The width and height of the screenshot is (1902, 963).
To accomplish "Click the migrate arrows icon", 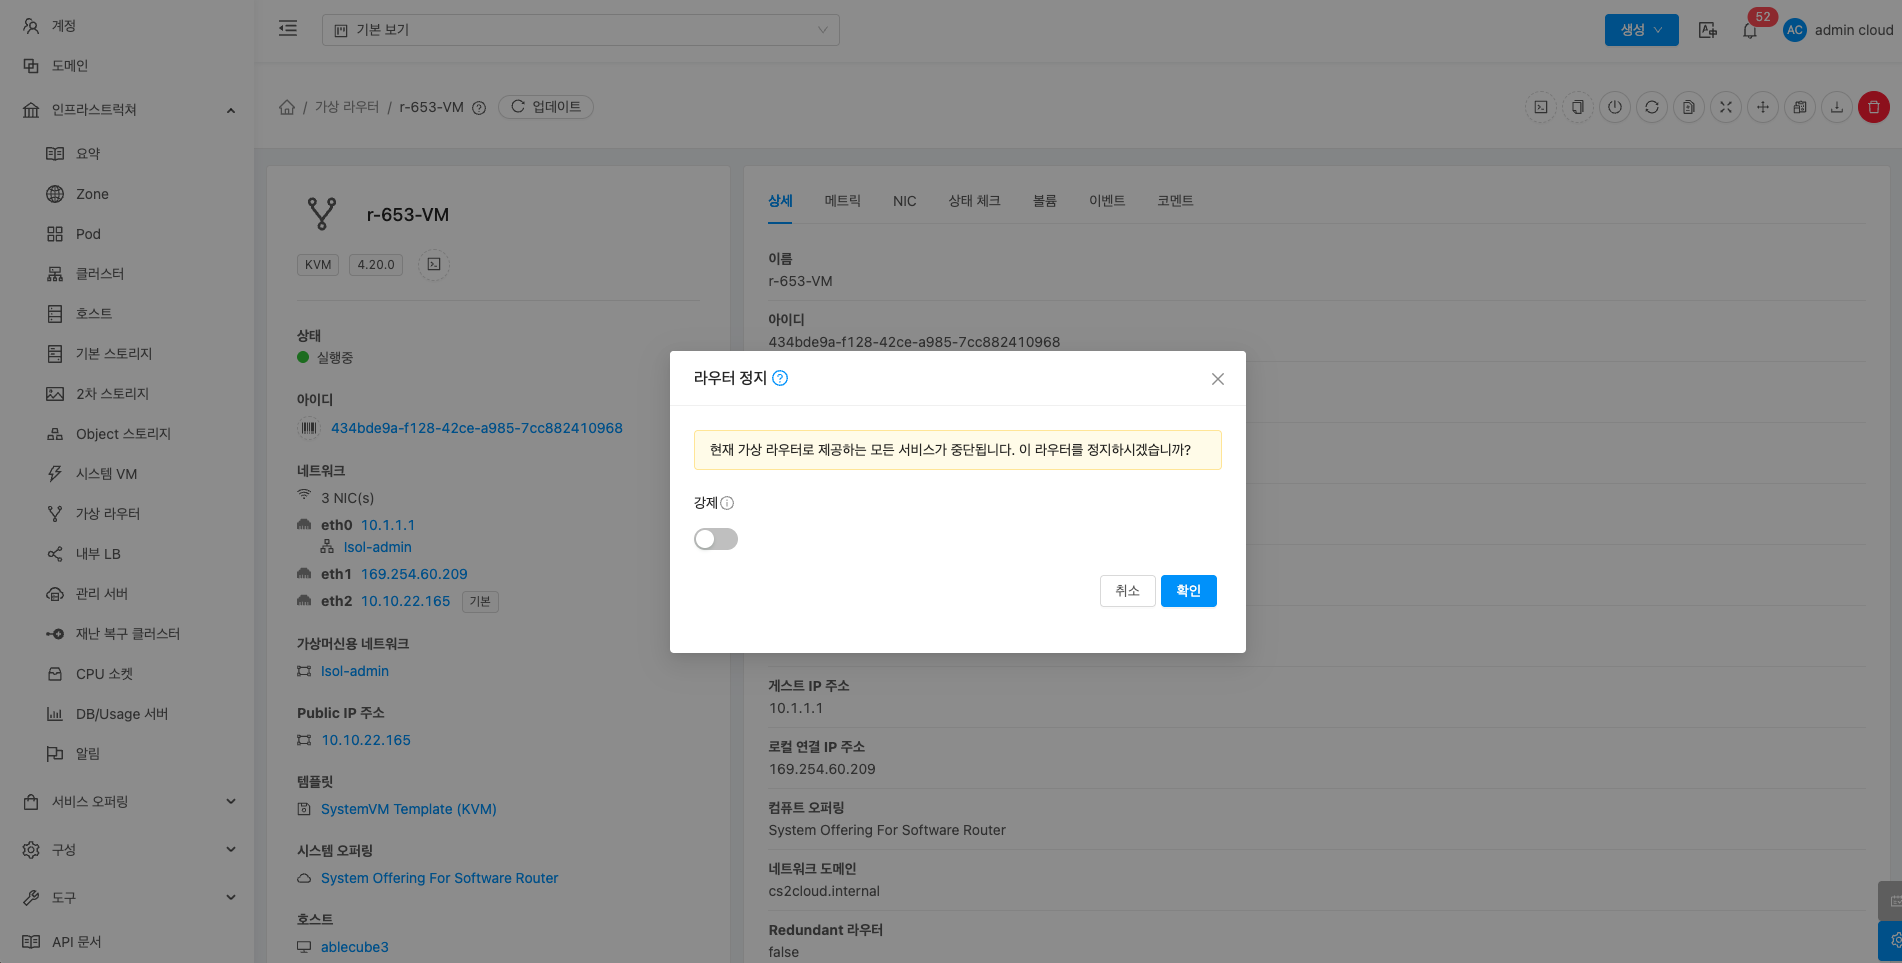I will 1762,107.
